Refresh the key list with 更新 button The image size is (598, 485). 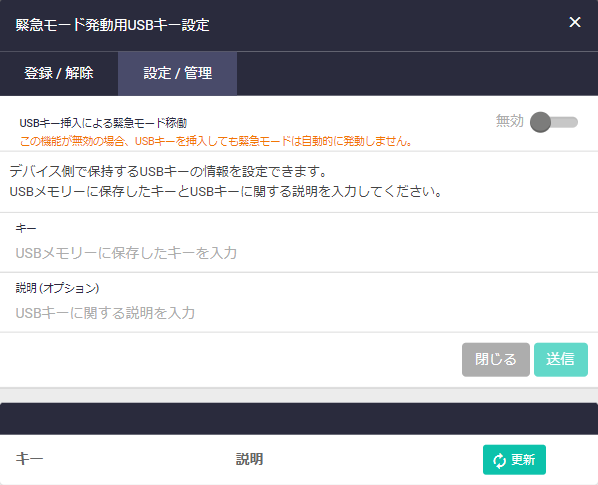pyautogui.click(x=514, y=459)
